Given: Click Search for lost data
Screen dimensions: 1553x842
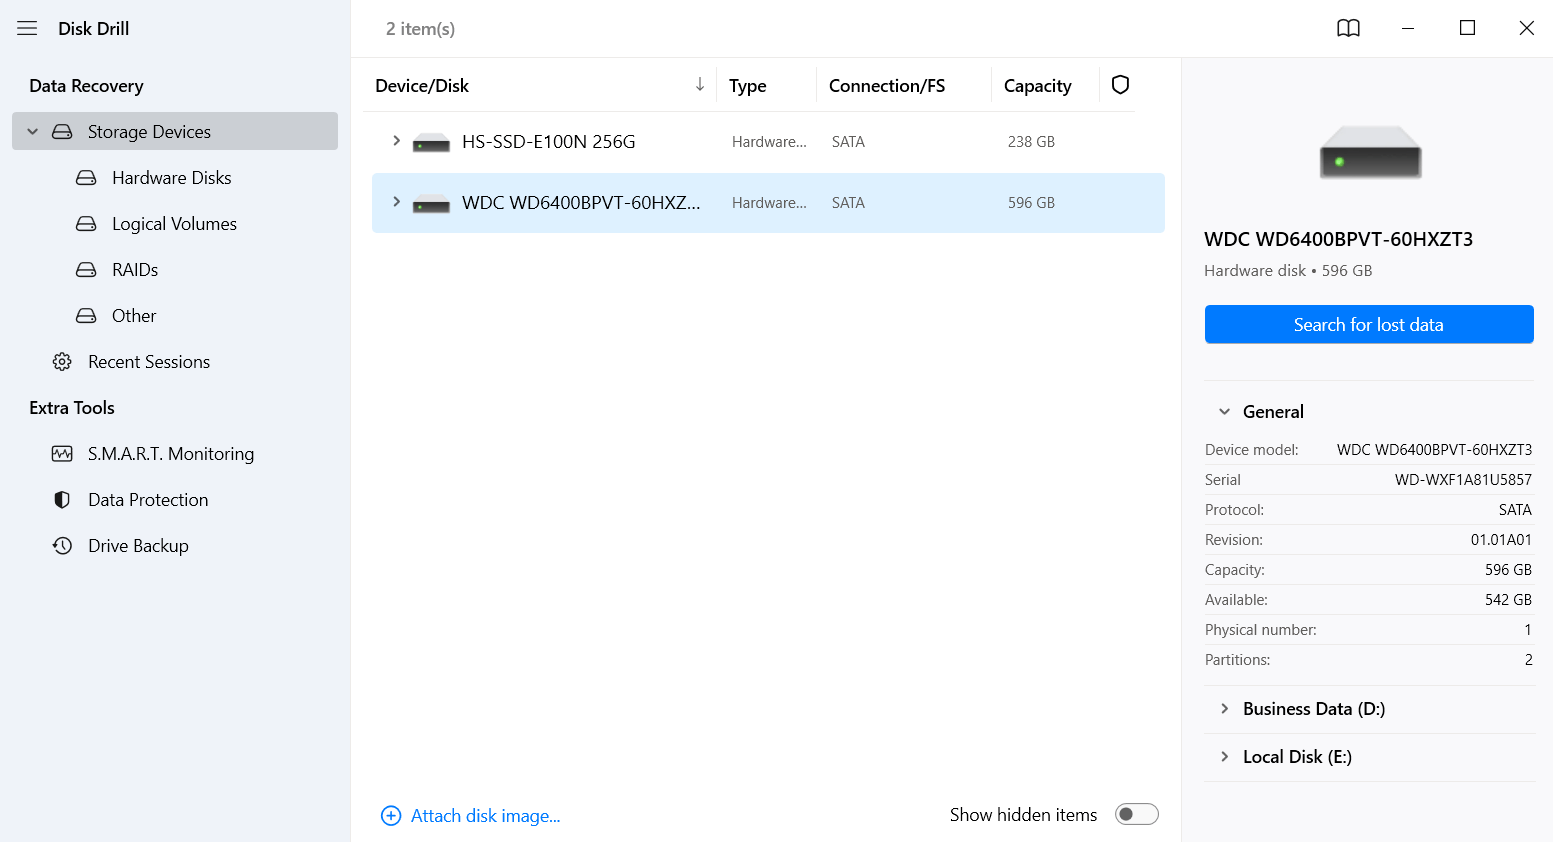Looking at the screenshot, I should coord(1368,324).
